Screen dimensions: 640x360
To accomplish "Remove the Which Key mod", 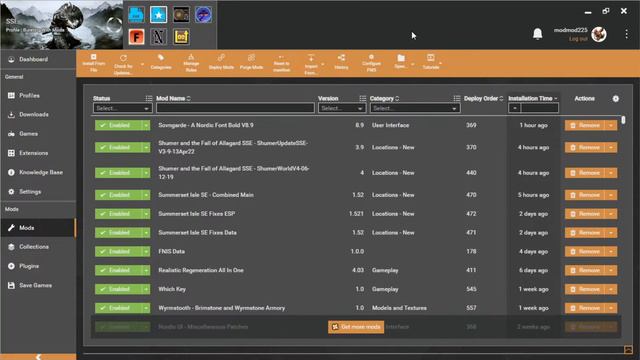I will tap(585, 289).
